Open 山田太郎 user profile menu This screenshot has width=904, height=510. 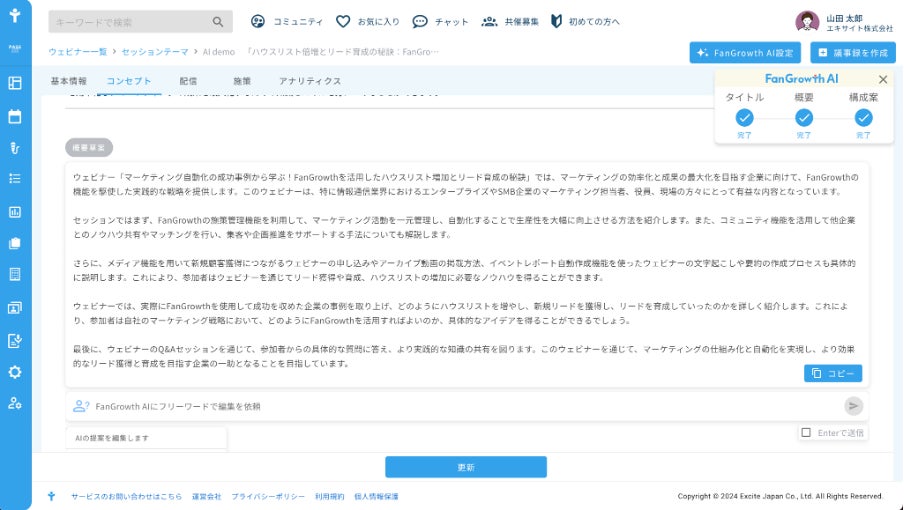pos(844,22)
